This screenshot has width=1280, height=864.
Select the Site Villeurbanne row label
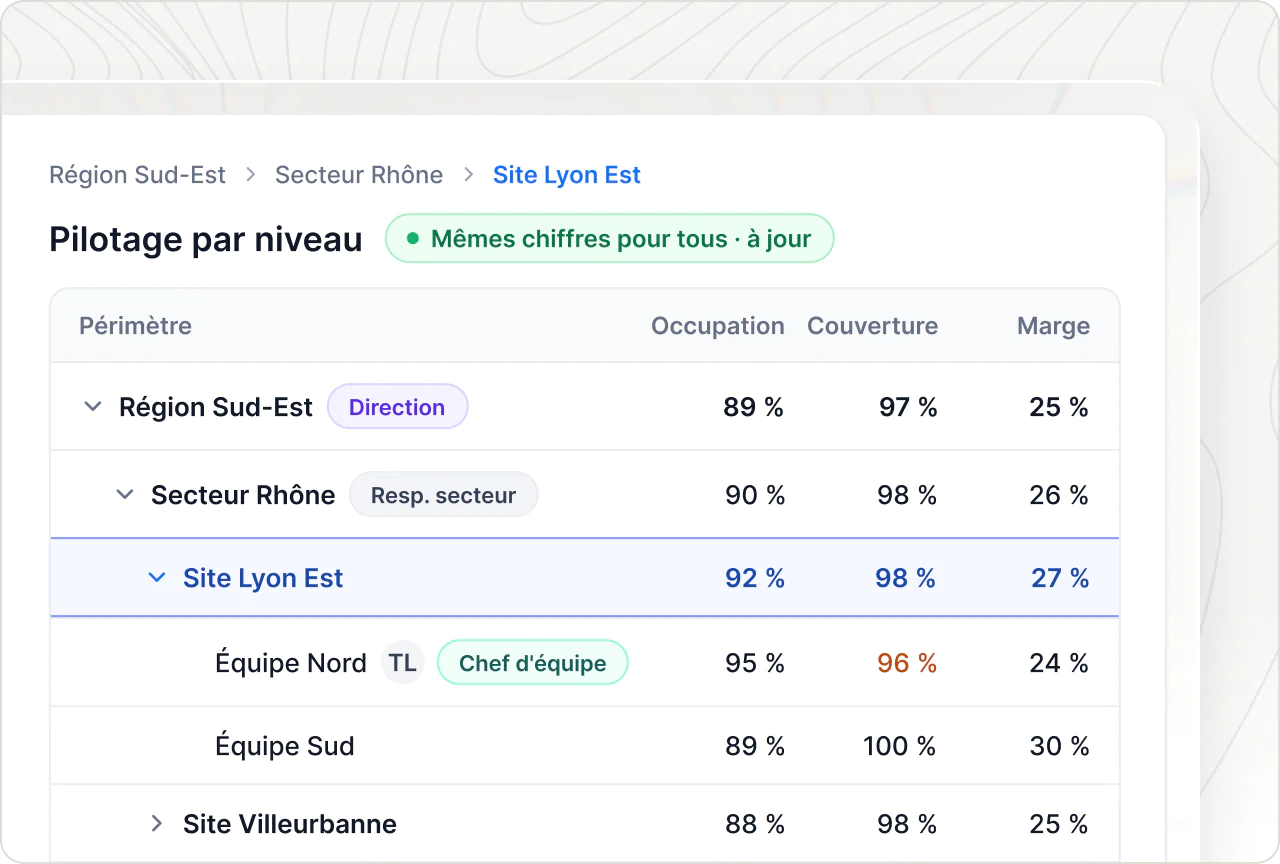290,824
